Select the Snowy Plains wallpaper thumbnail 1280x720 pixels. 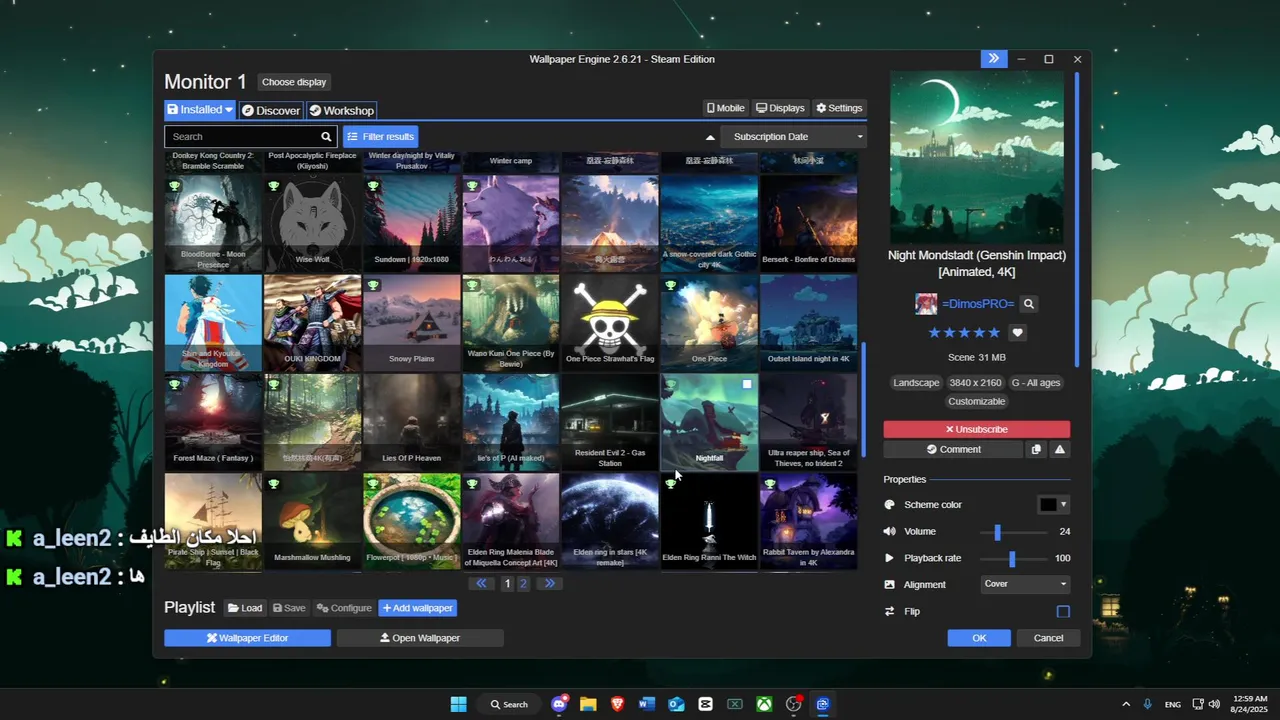click(411, 322)
